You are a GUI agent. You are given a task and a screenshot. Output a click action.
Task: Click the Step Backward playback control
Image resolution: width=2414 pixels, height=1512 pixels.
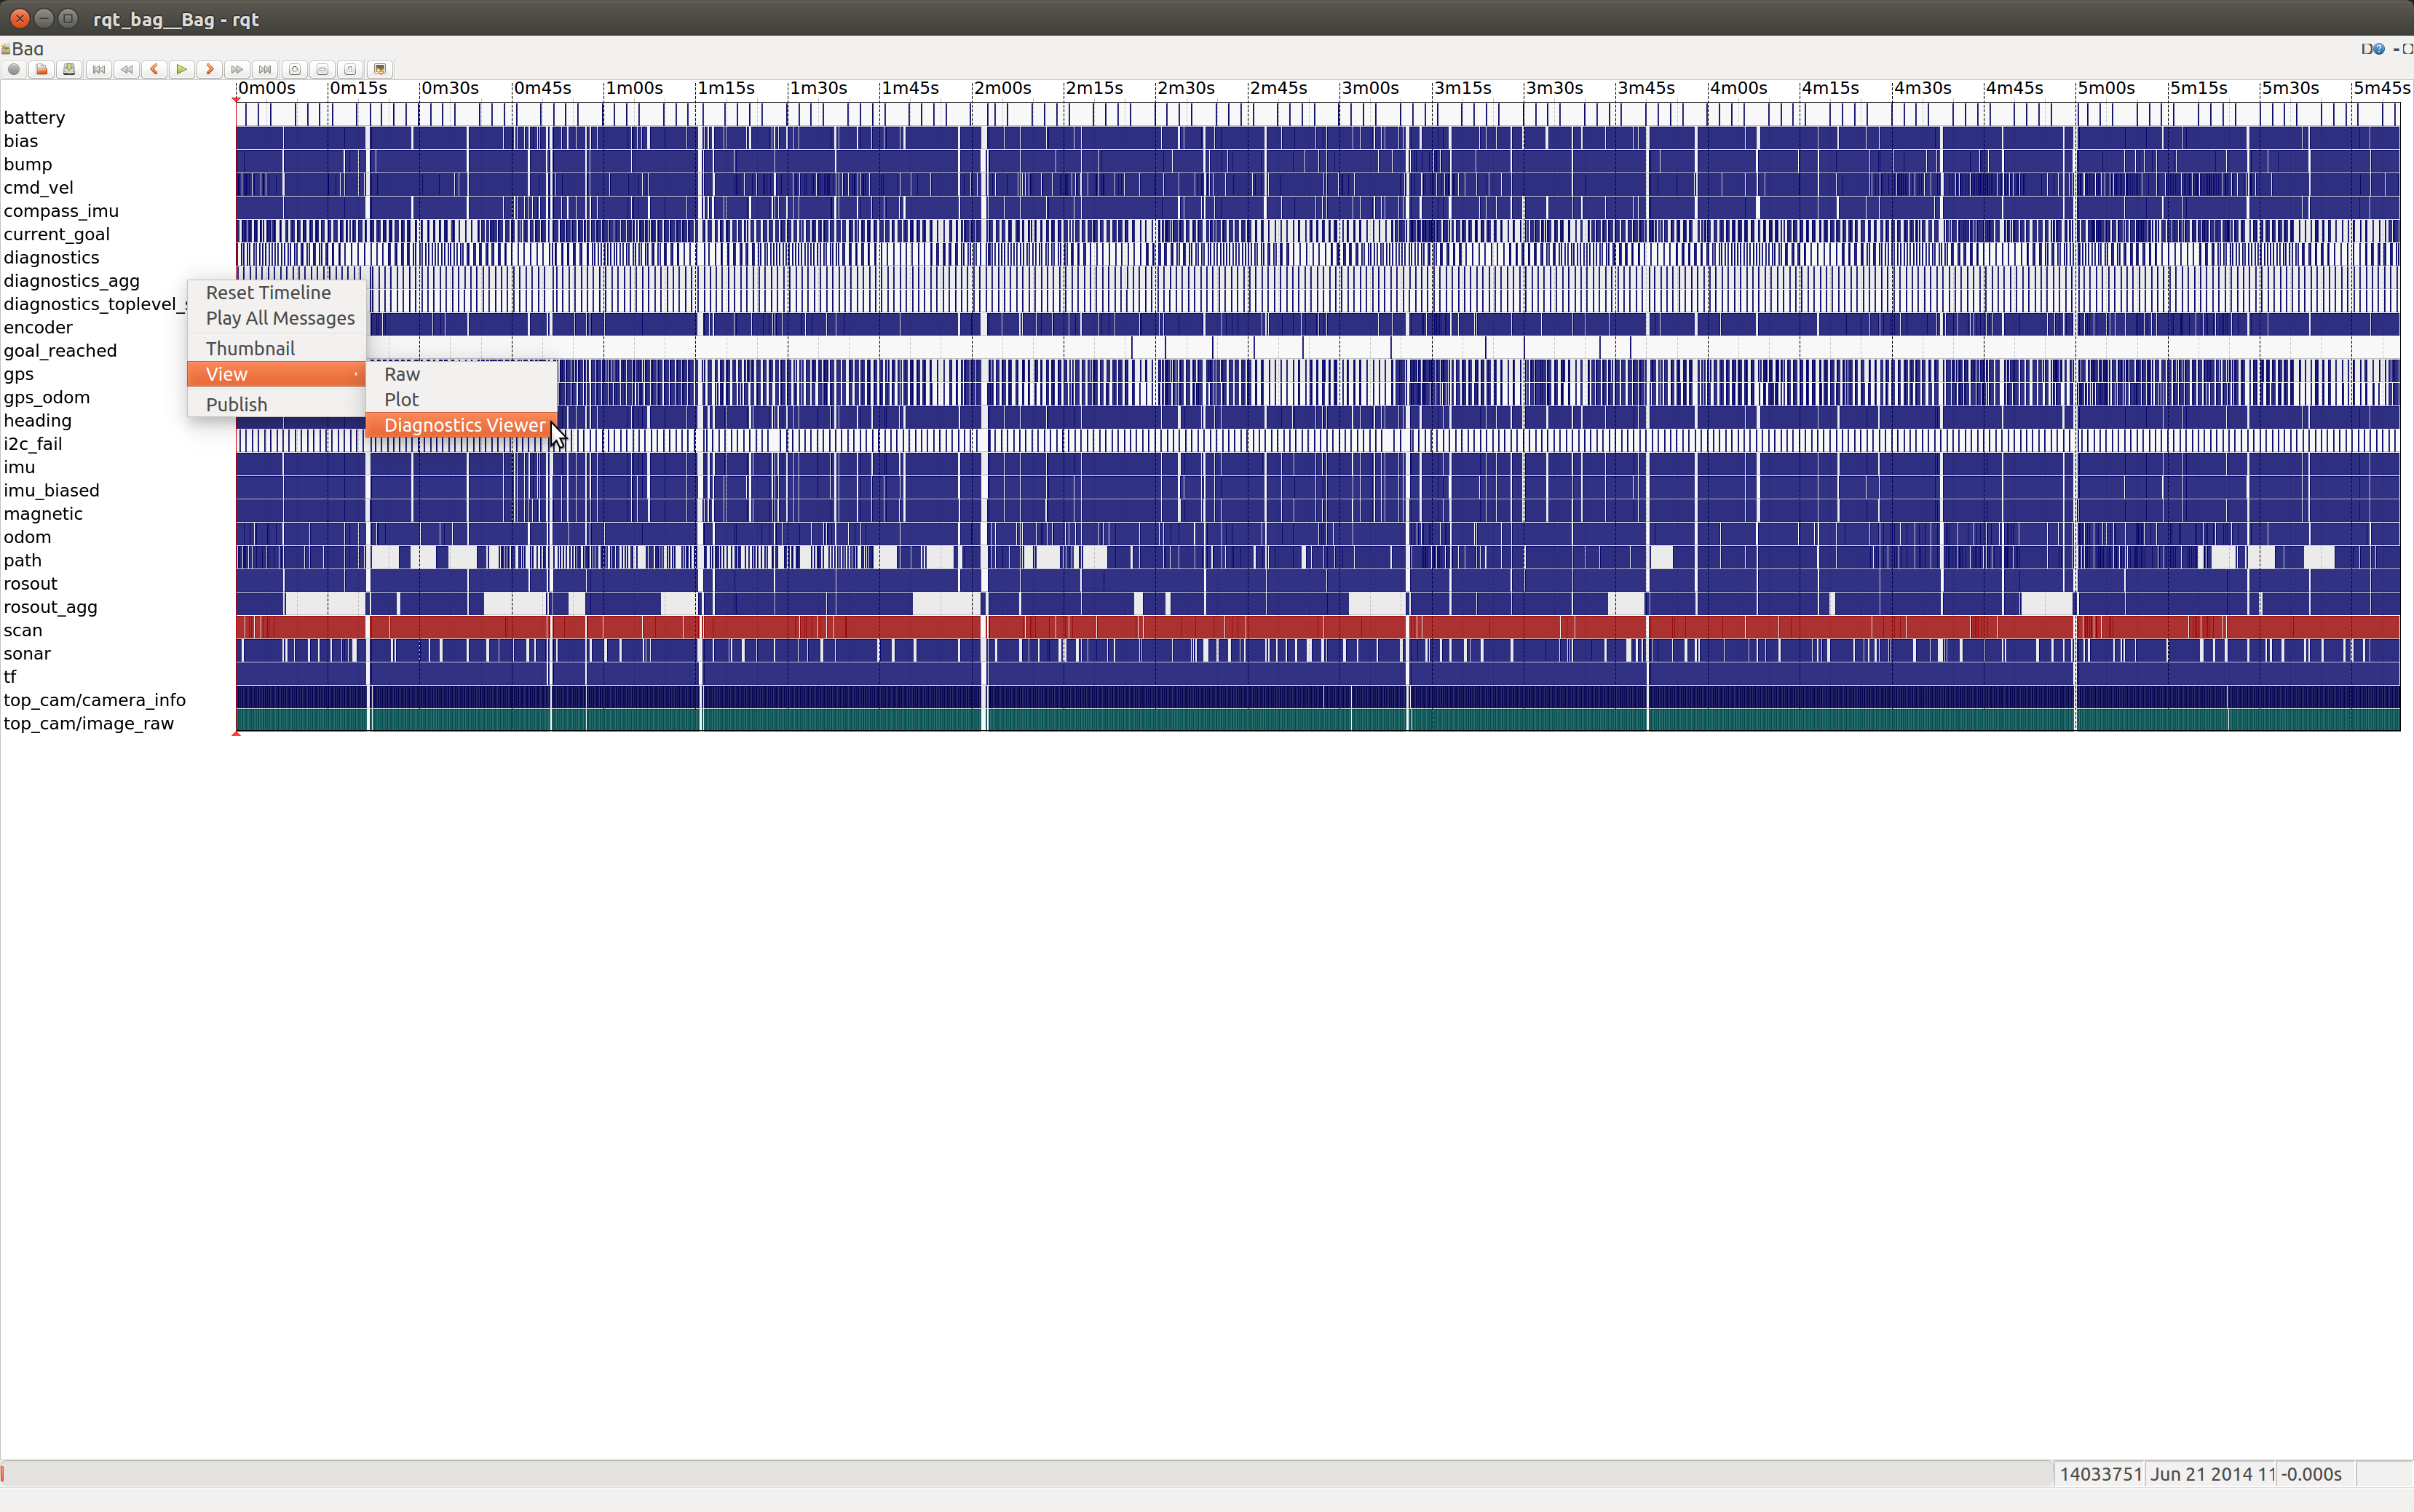pyautogui.click(x=155, y=70)
